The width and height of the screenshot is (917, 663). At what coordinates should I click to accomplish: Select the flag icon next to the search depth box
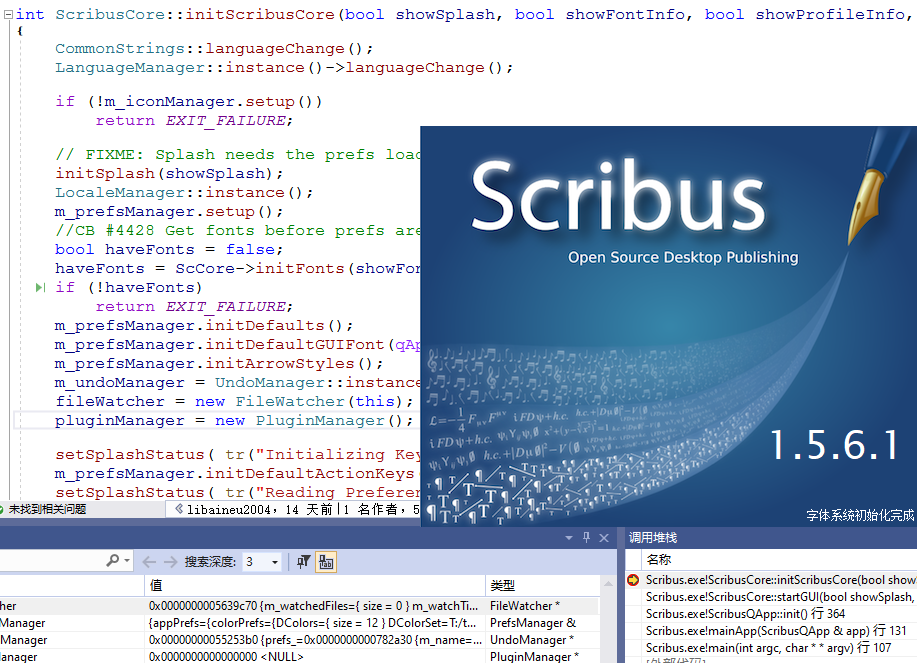pos(302,560)
